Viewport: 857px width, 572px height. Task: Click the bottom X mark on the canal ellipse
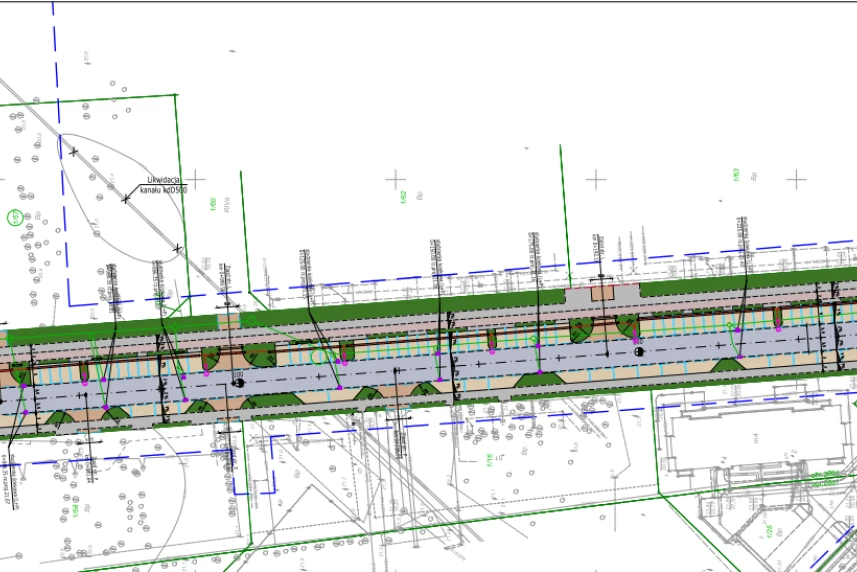point(178,247)
